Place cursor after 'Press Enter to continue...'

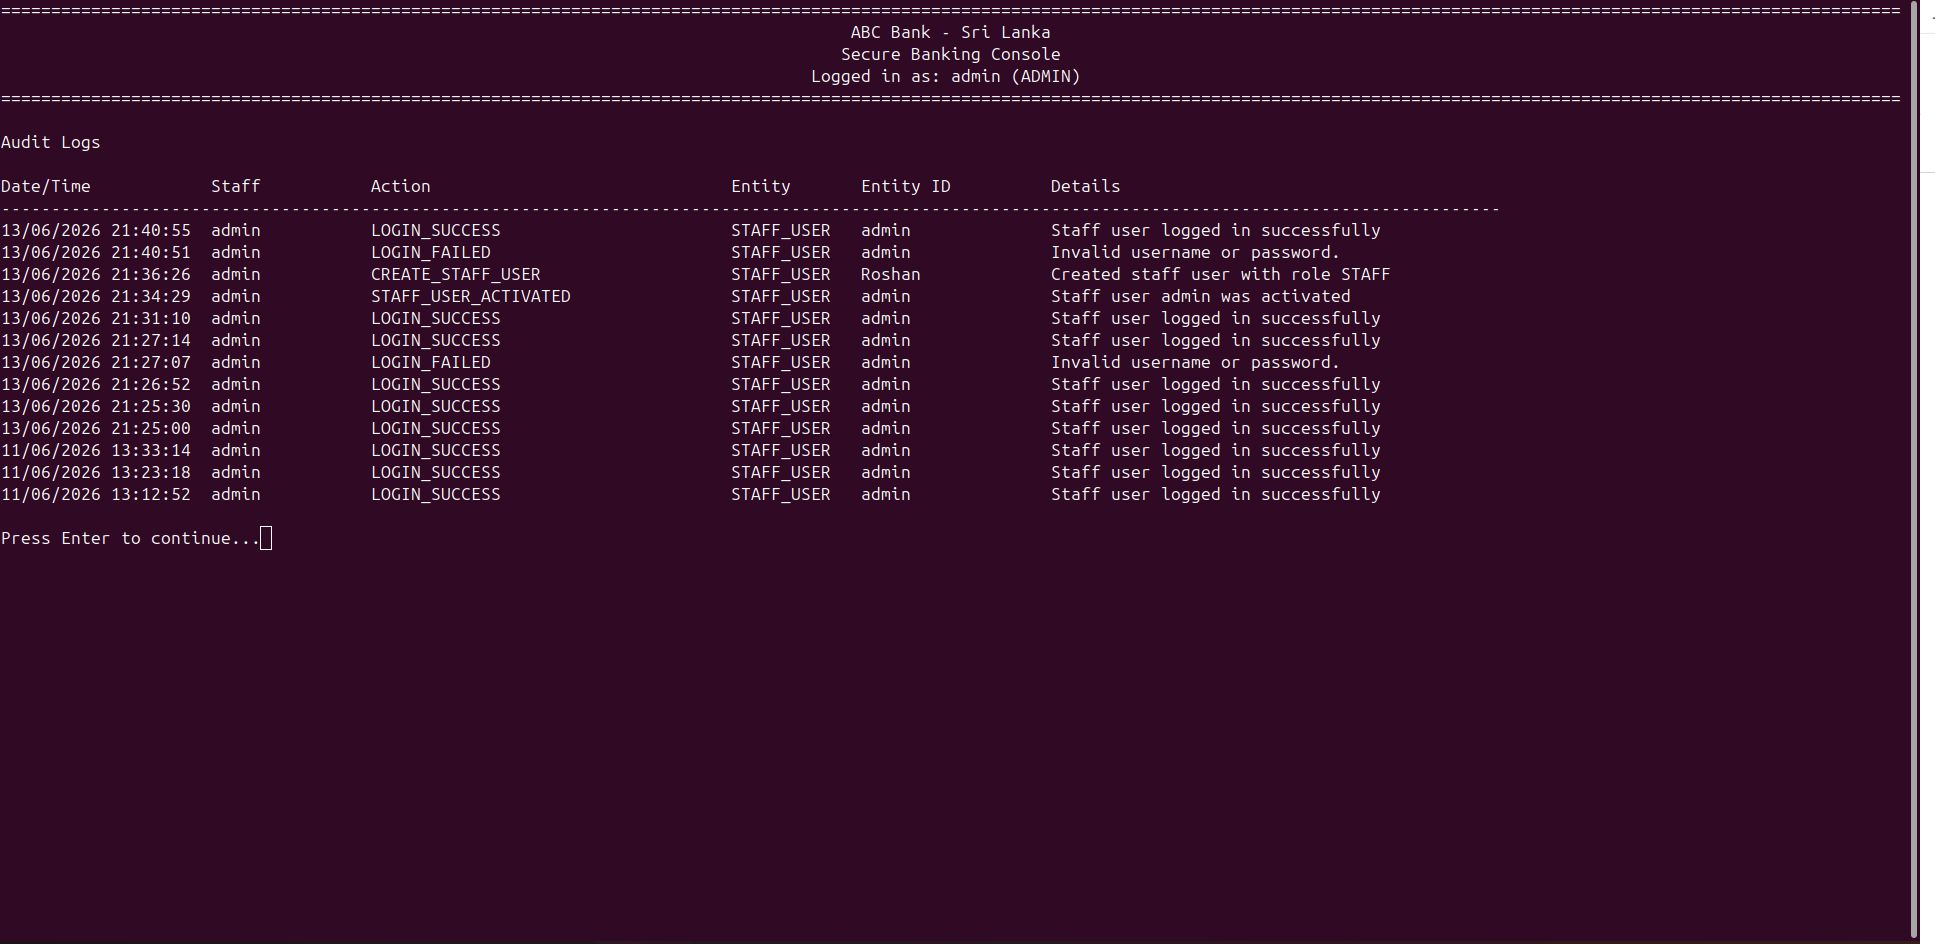(266, 538)
